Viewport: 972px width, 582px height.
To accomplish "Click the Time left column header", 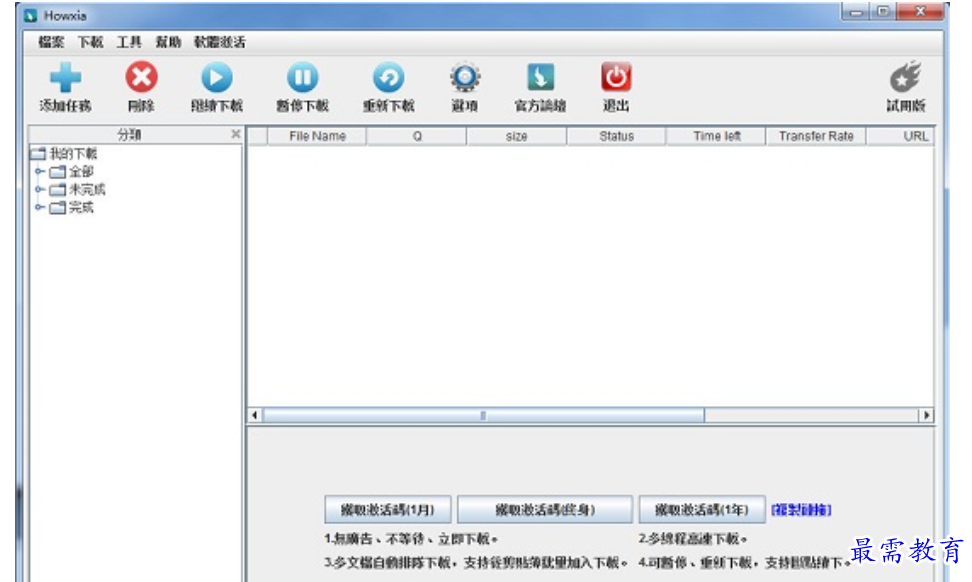I will click(717, 136).
